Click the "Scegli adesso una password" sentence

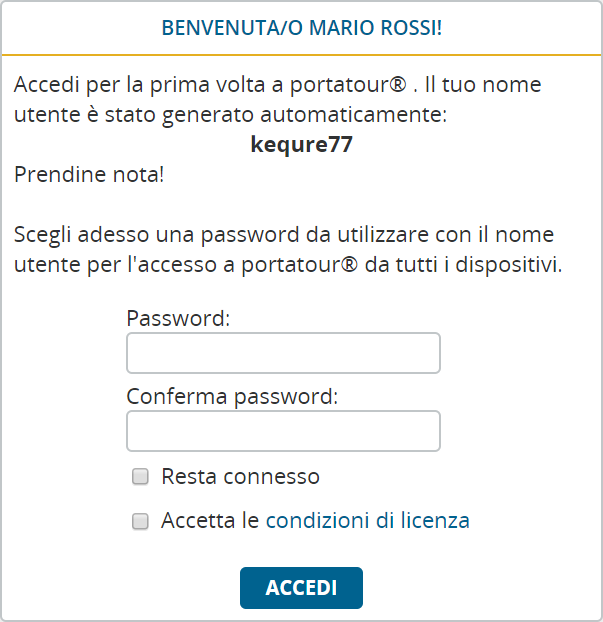click(200, 235)
